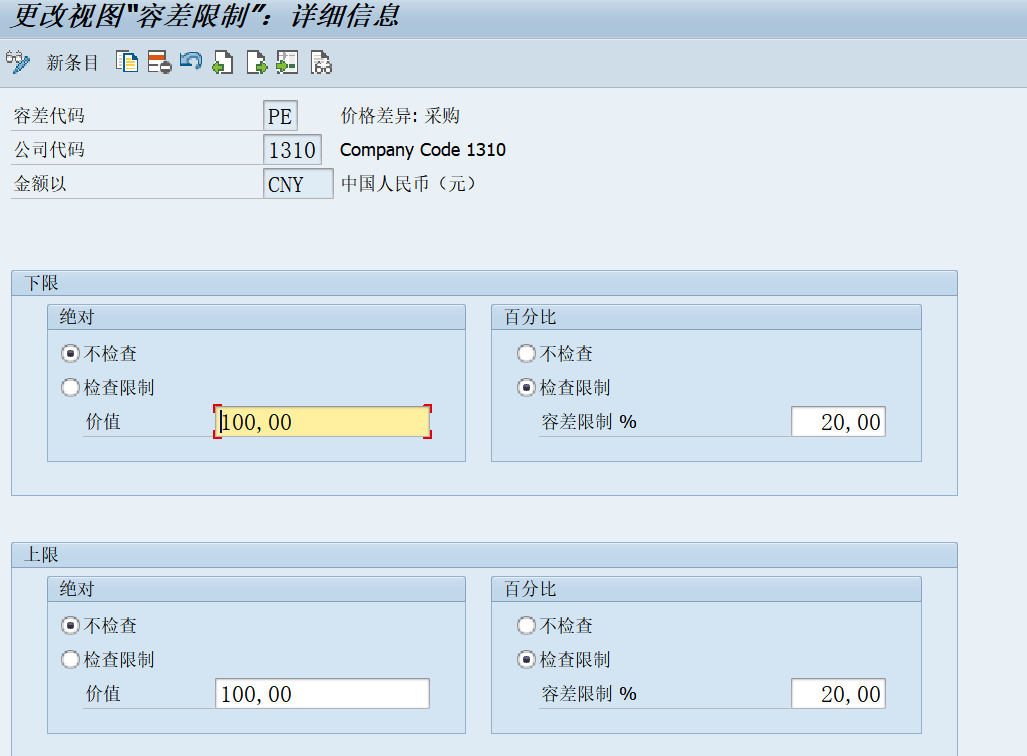Click the Undo change arrow icon
Viewport: 1027px width, 756px height.
pos(191,62)
